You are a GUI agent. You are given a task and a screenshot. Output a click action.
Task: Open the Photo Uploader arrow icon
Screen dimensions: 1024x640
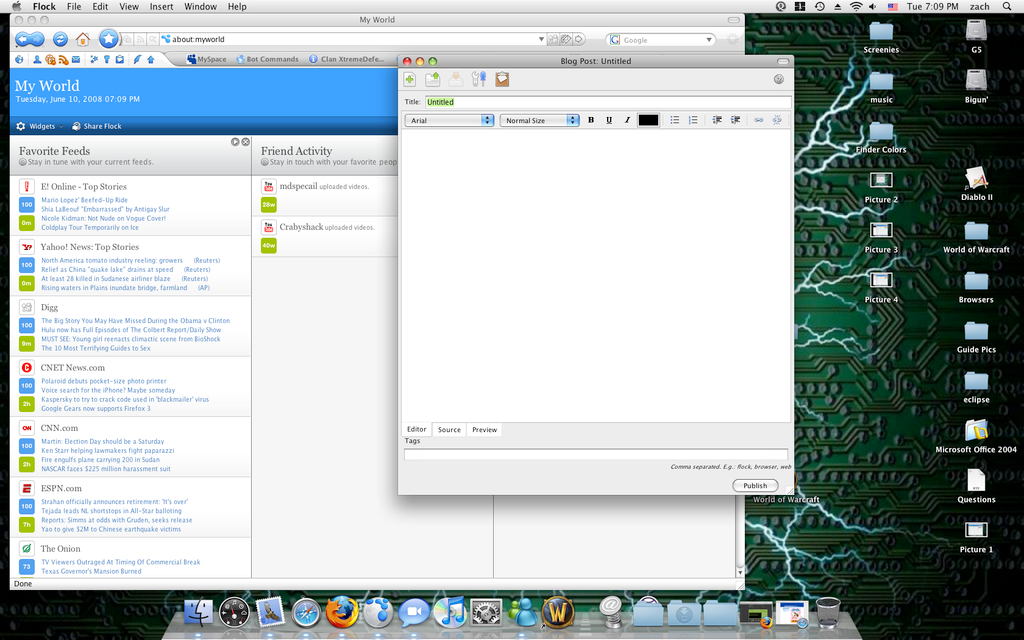[x=151, y=59]
